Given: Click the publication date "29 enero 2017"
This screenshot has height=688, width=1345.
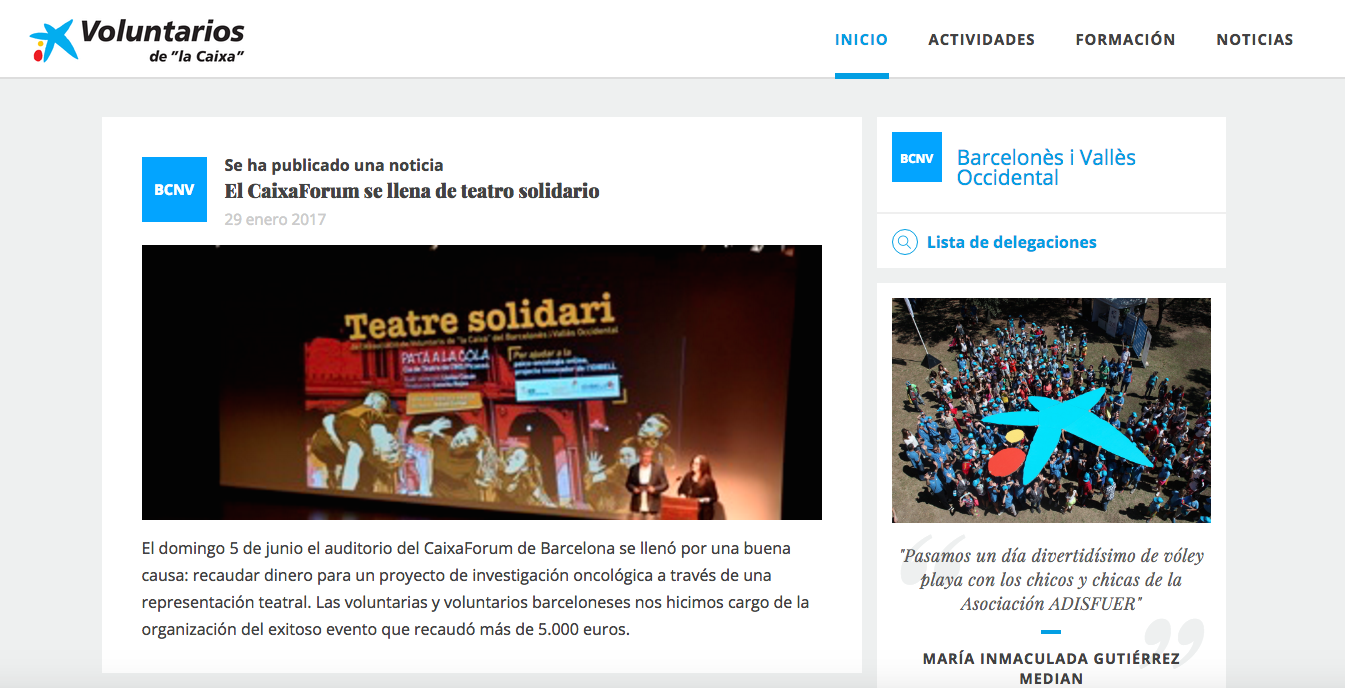Looking at the screenshot, I should tap(274, 218).
